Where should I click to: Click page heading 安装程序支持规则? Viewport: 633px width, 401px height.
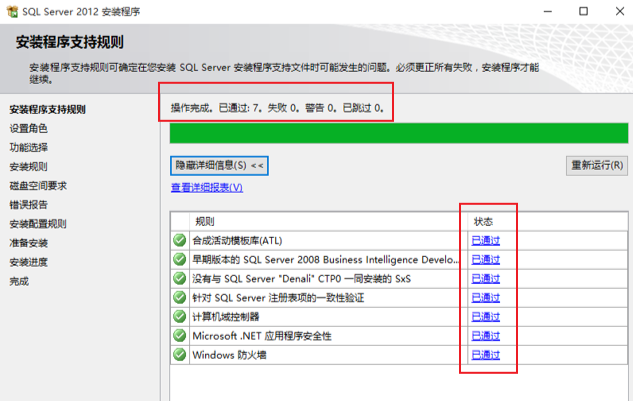[70, 42]
